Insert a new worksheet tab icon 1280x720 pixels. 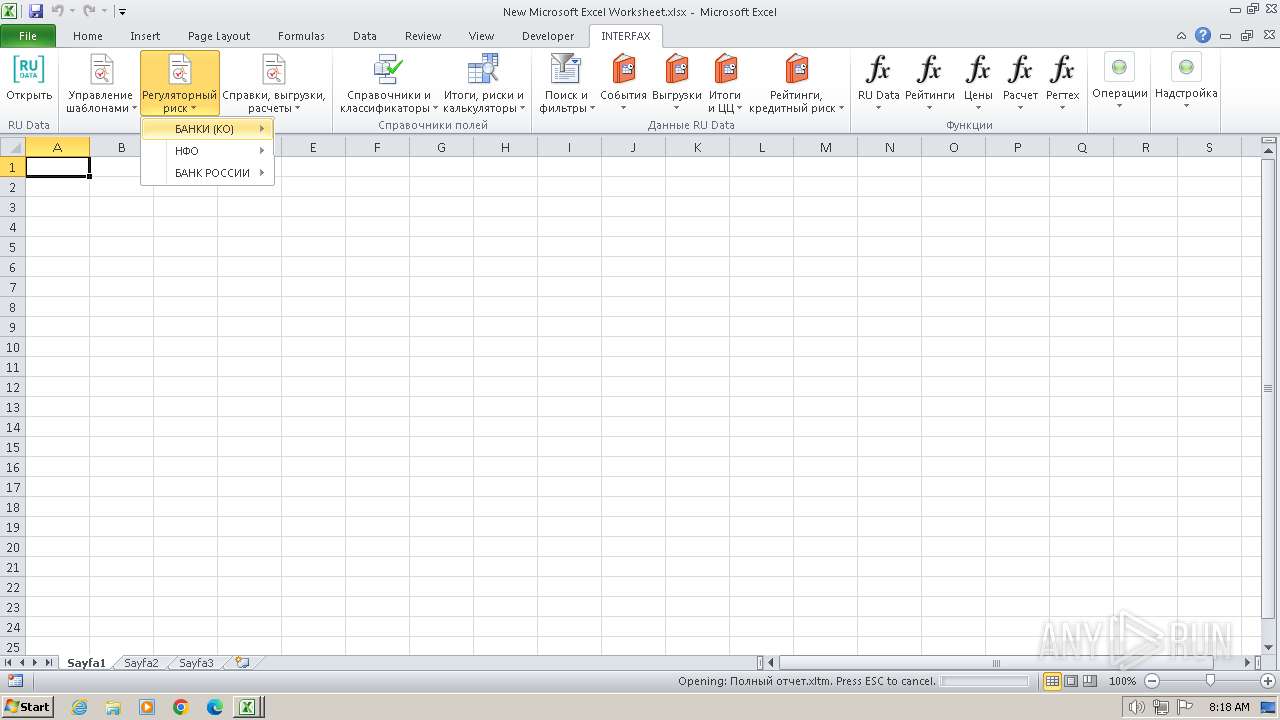click(x=241, y=662)
